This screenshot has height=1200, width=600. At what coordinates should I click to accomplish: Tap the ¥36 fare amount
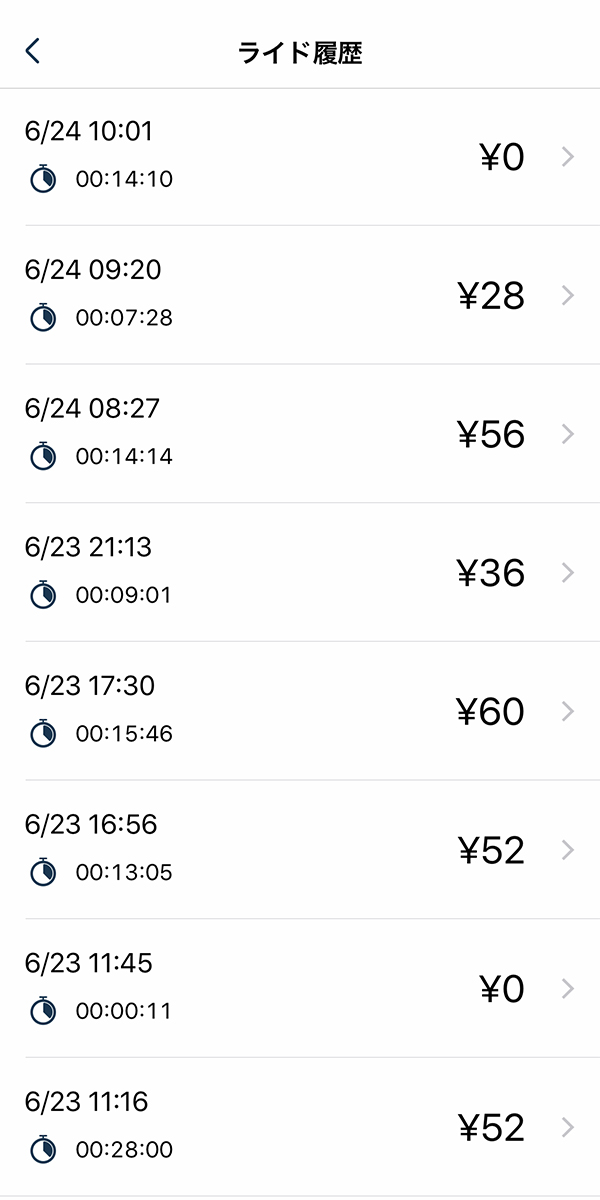click(490, 573)
